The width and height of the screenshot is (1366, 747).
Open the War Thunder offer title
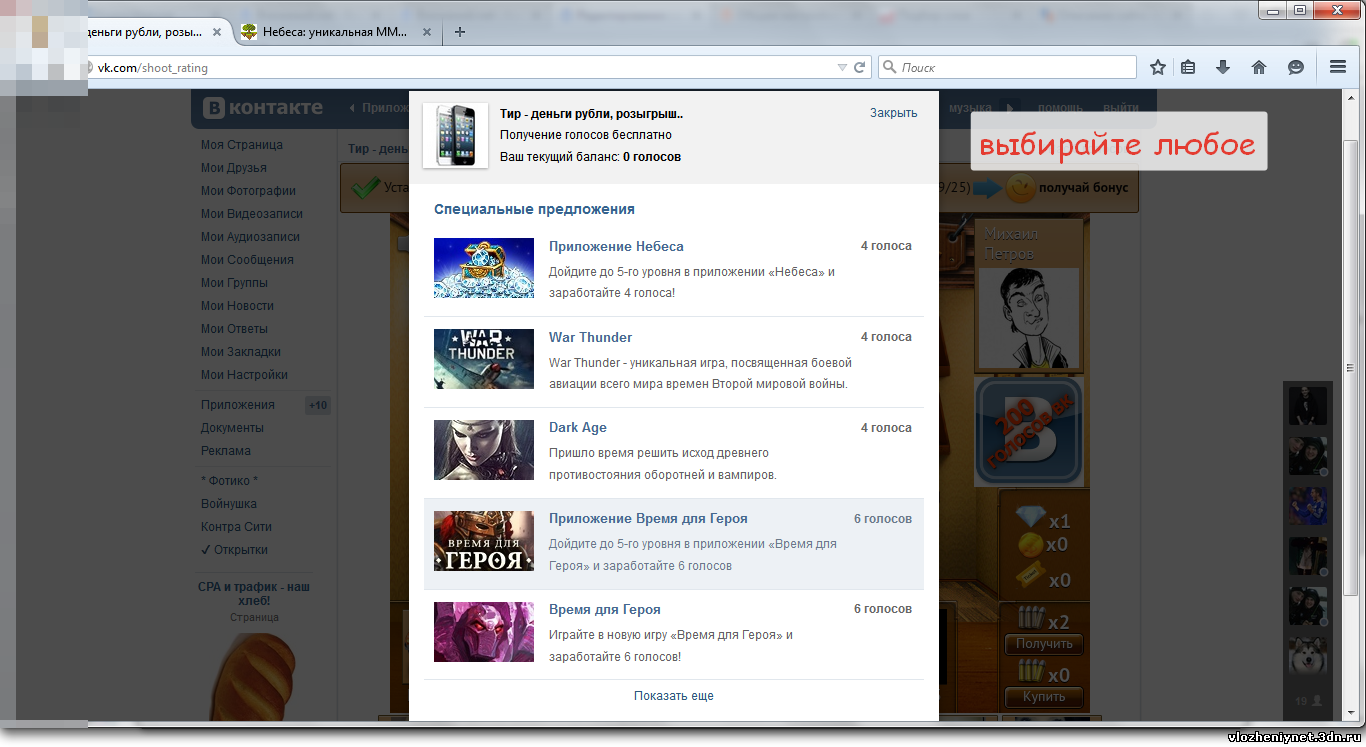[590, 337]
